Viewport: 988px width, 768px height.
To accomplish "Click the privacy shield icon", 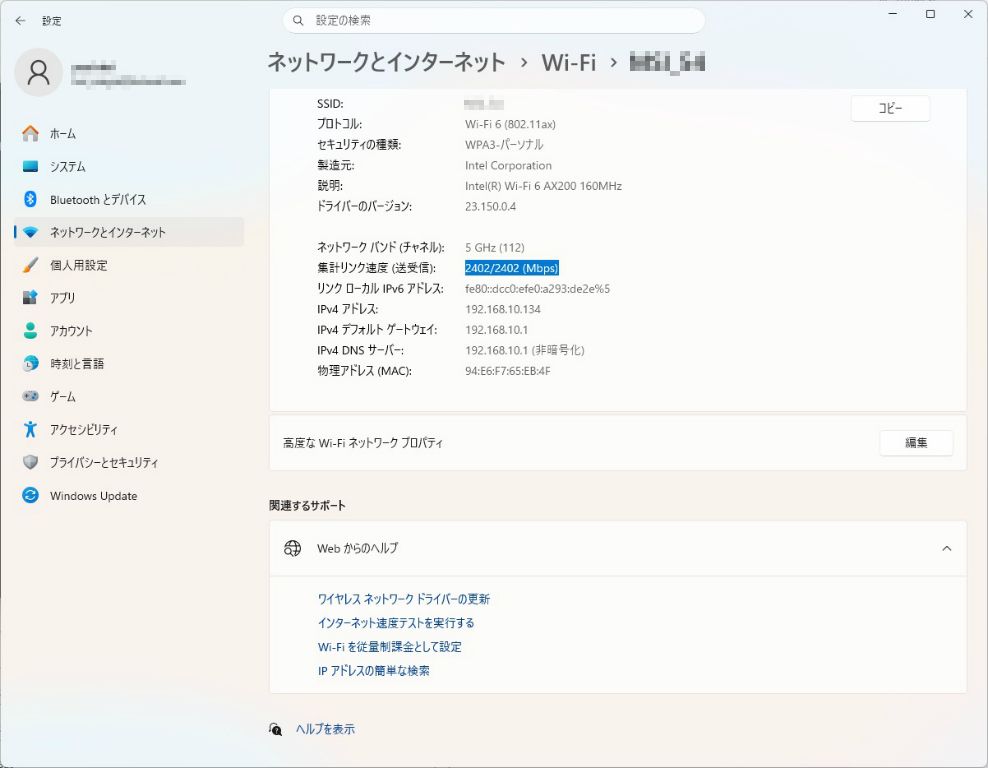I will click(x=30, y=462).
